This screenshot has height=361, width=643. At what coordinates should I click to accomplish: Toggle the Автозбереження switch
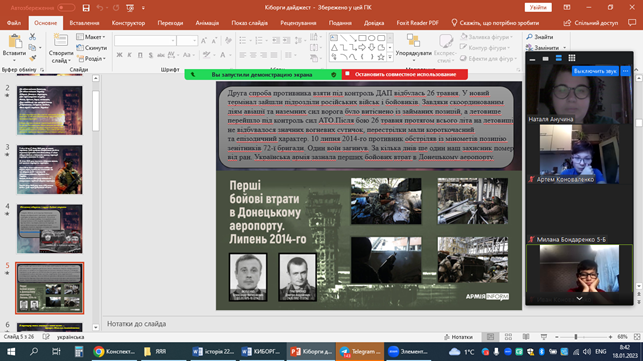tap(66, 8)
